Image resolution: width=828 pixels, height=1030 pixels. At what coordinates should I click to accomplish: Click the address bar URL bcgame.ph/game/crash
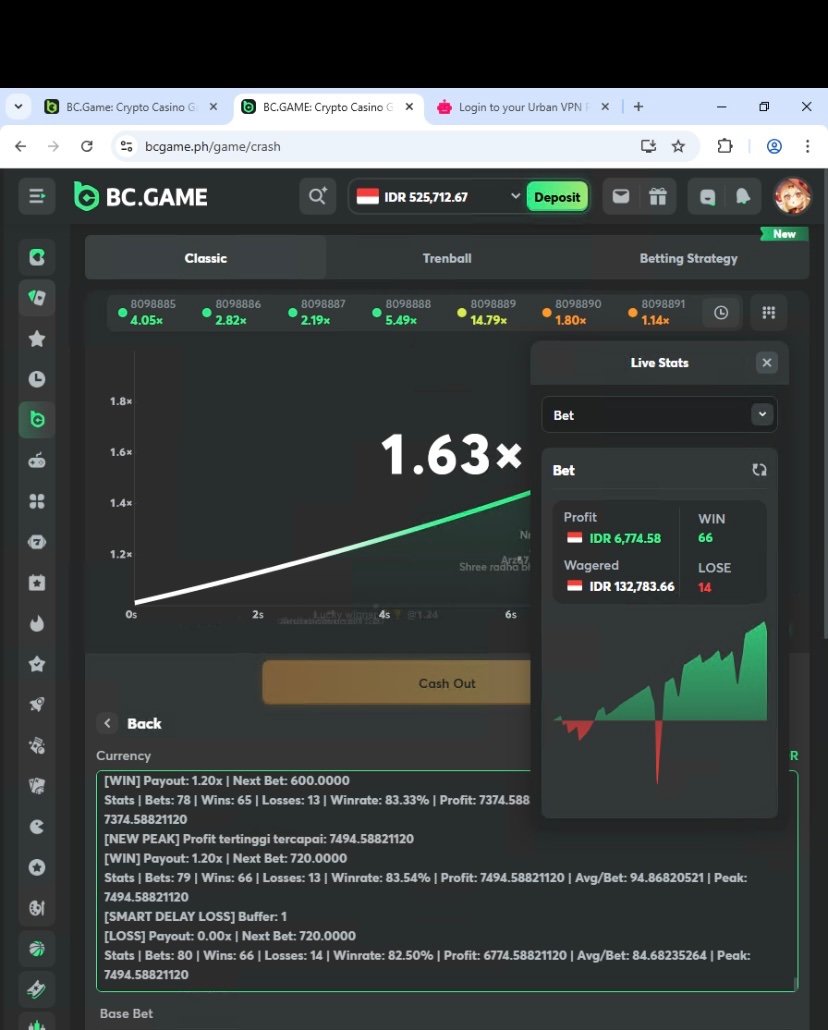coord(213,146)
